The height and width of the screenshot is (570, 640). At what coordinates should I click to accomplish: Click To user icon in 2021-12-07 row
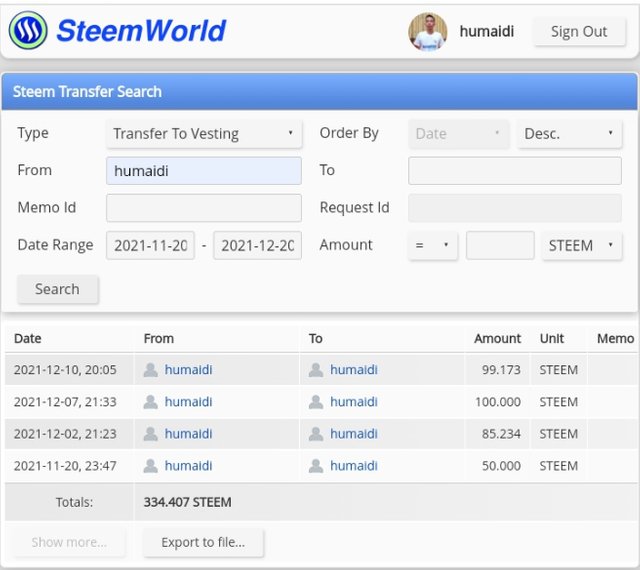(316, 402)
